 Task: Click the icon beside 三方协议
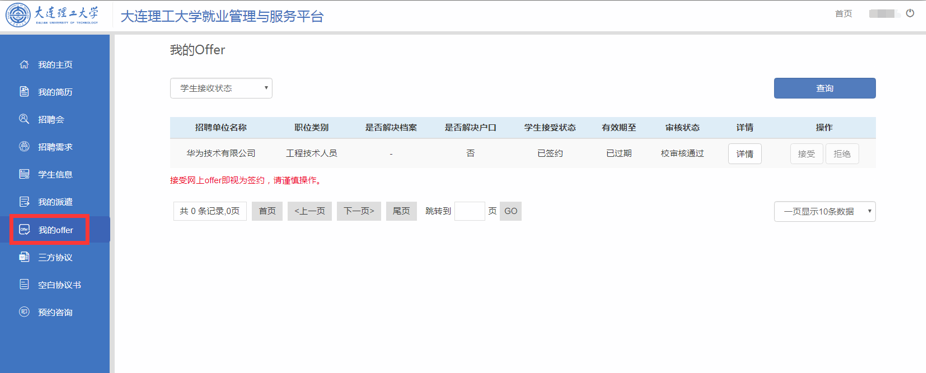point(24,257)
